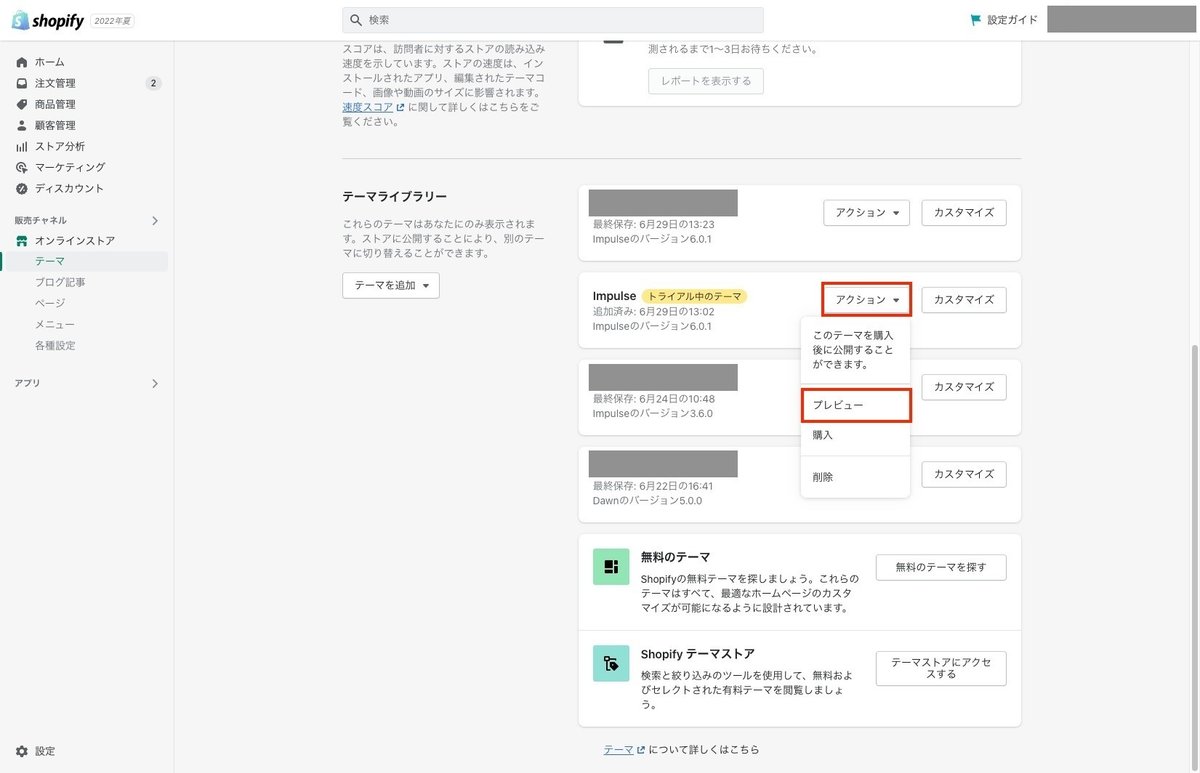Click text '最終保存: 6月22日の16:41'
Viewport: 1200px width, 773px height.
[x=653, y=486]
